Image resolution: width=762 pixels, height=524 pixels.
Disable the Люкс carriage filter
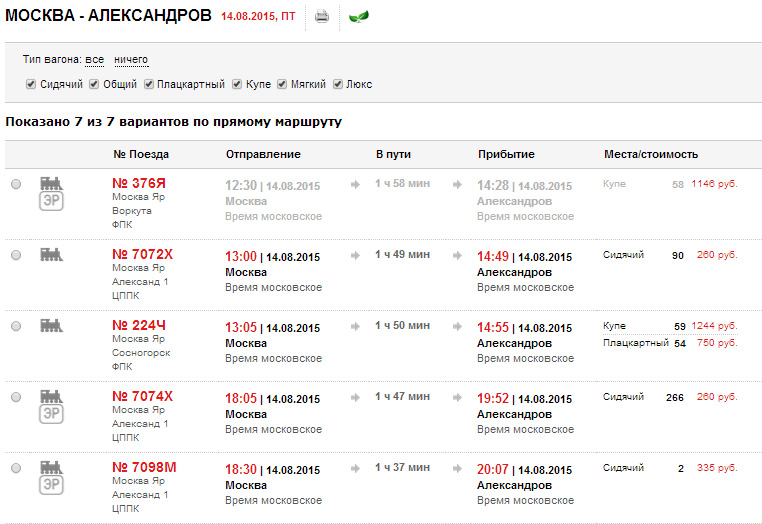338,84
